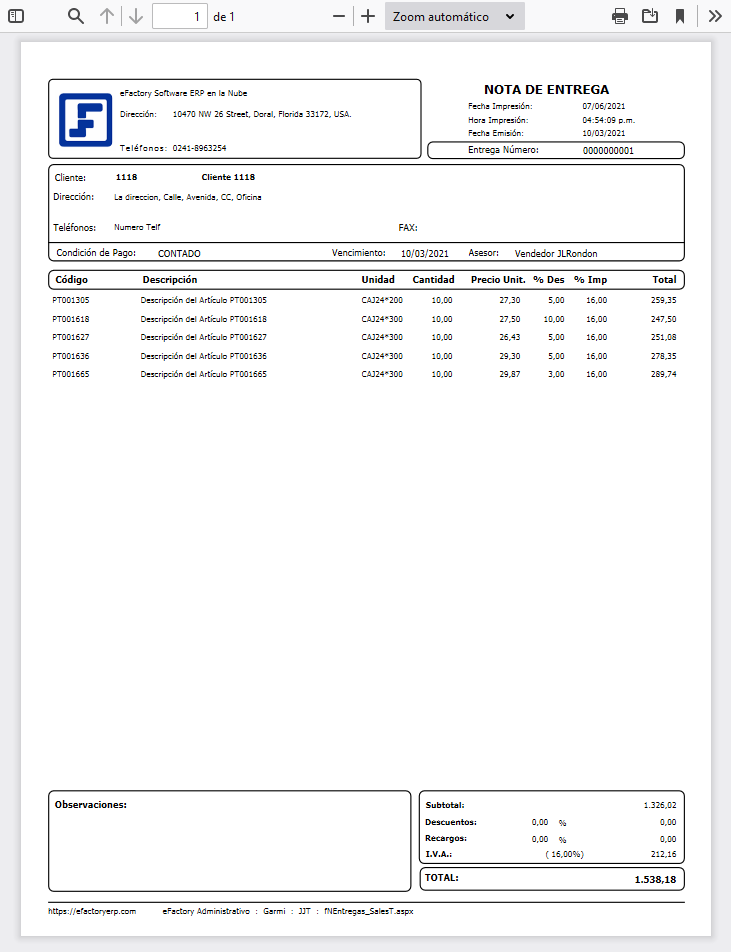Select print date 07/06/2021
Screen dimensions: 731x952
point(604,106)
